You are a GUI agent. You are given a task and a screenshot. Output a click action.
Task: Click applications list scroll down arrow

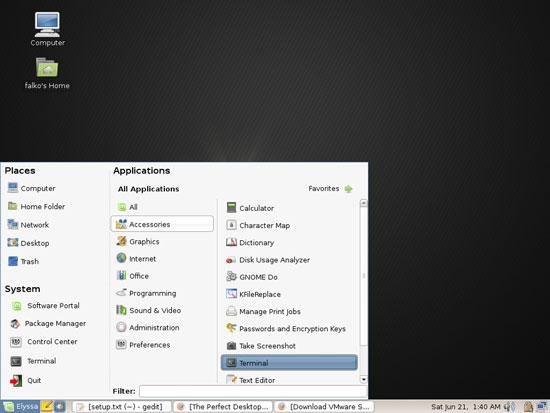[x=364, y=379]
